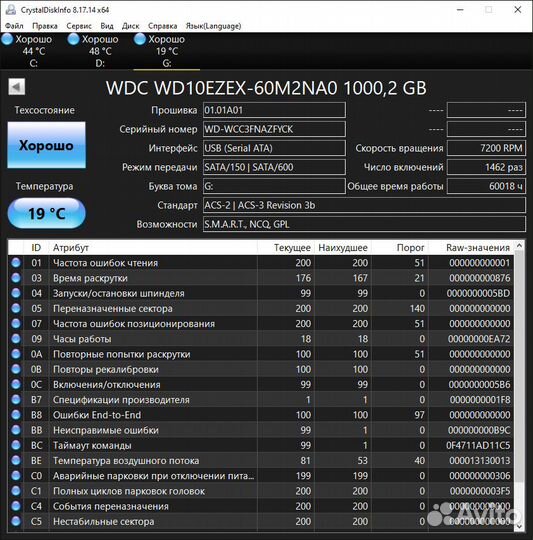Click status icon of Таймаут команды row

tap(16, 445)
